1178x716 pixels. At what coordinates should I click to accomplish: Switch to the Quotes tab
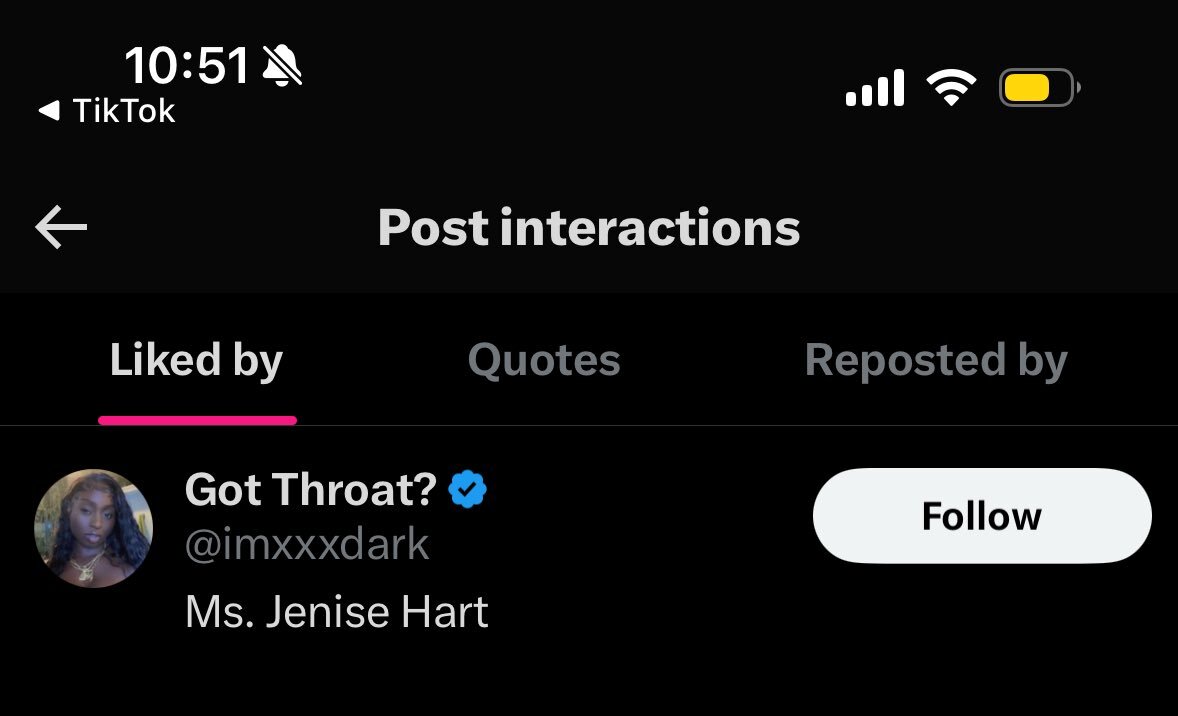[544, 359]
